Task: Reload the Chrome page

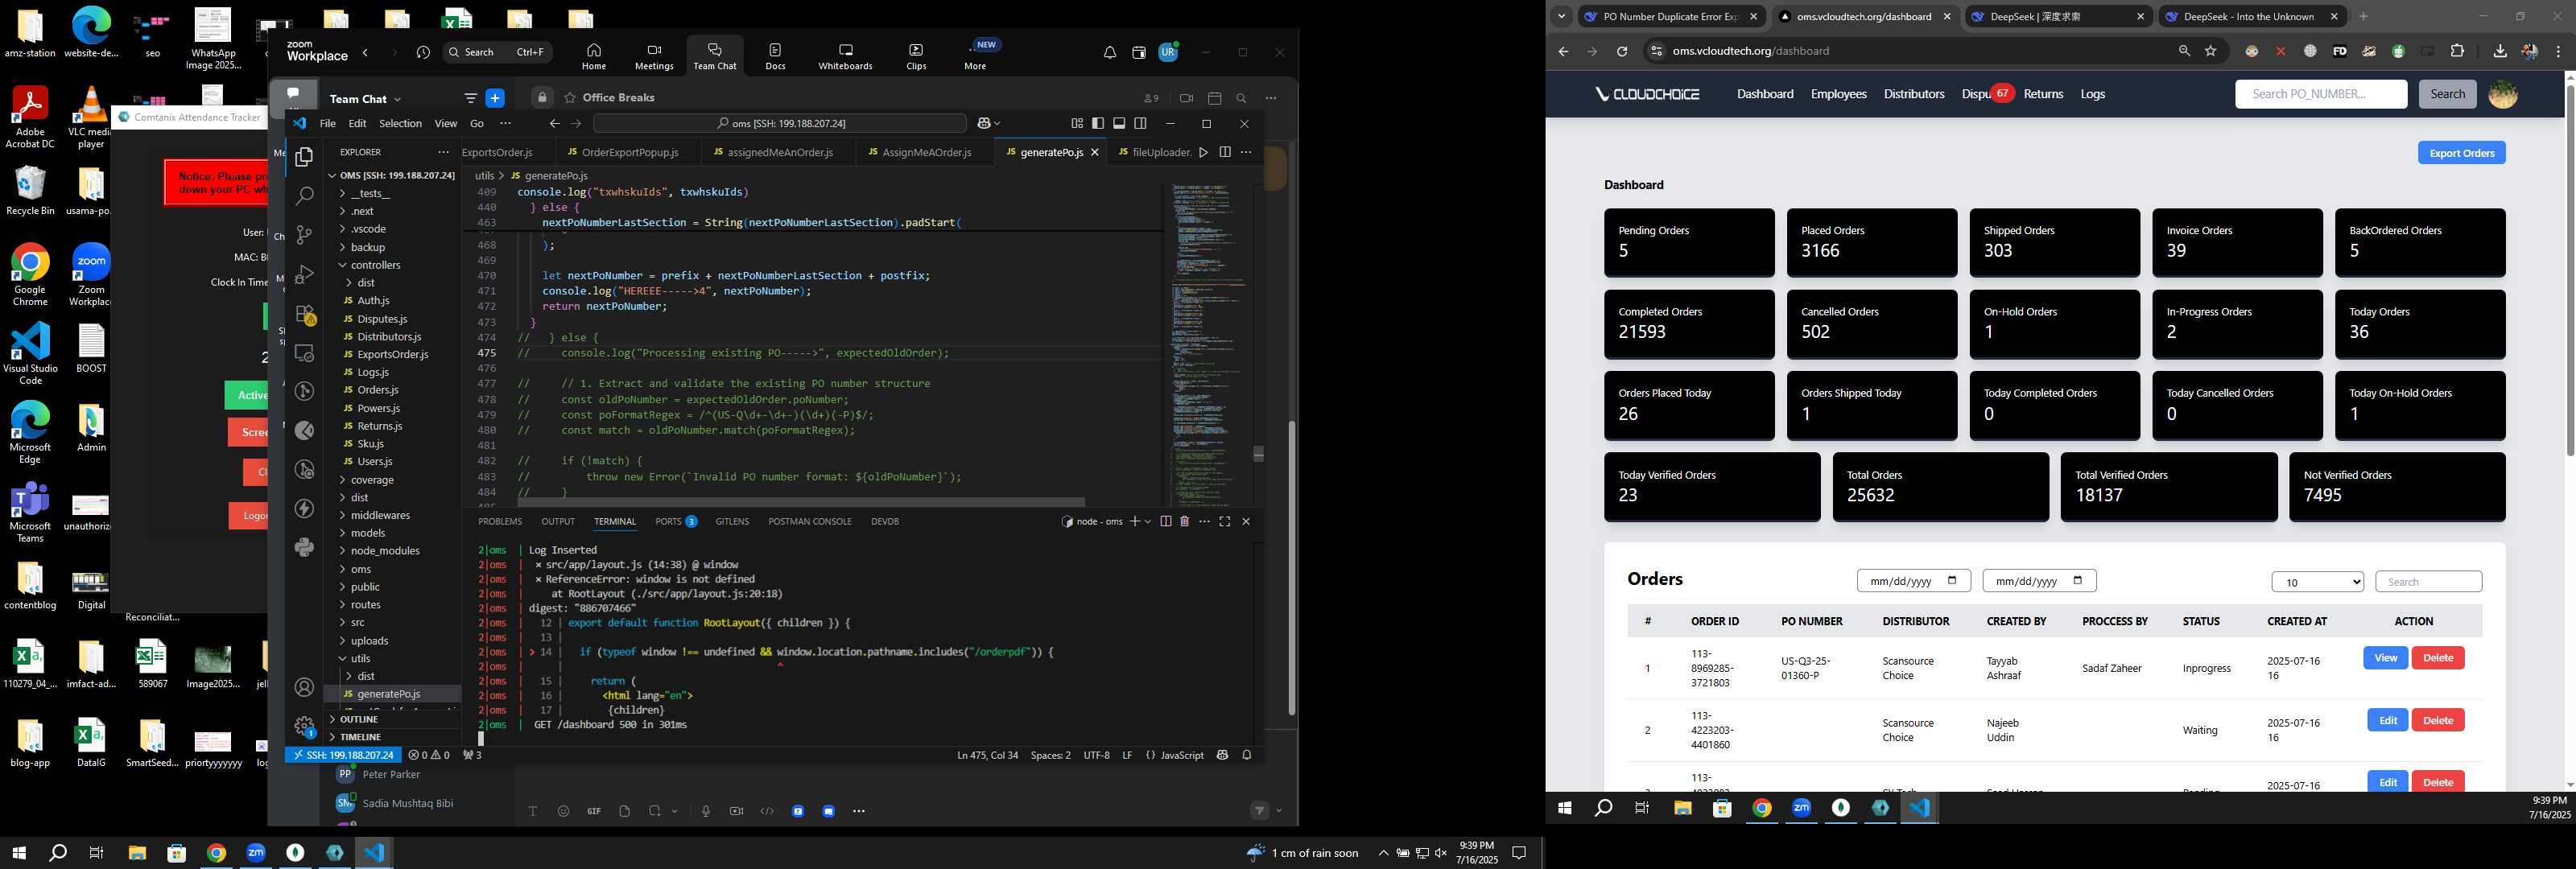Action: tap(1622, 52)
